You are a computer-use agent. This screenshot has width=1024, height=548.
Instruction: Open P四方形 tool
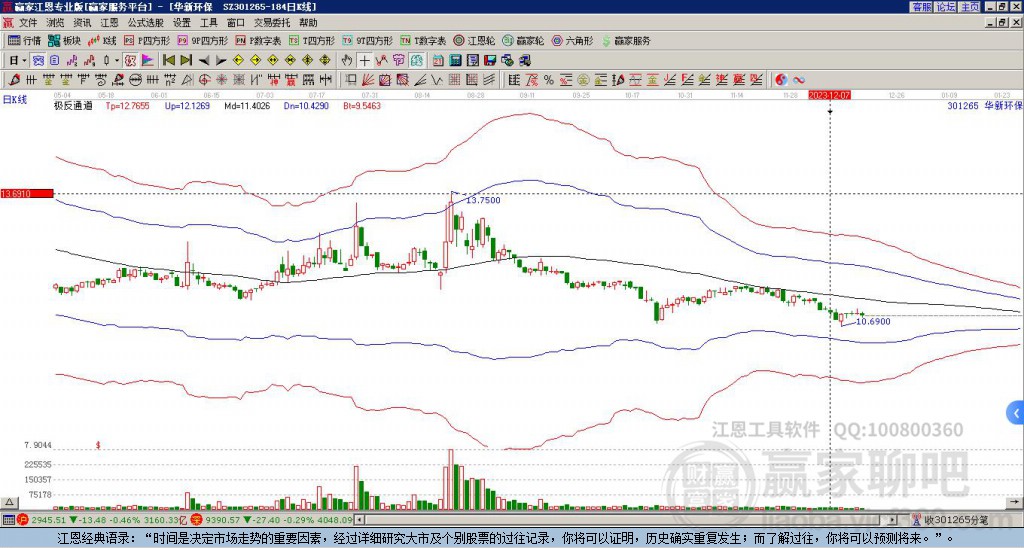click(146, 40)
